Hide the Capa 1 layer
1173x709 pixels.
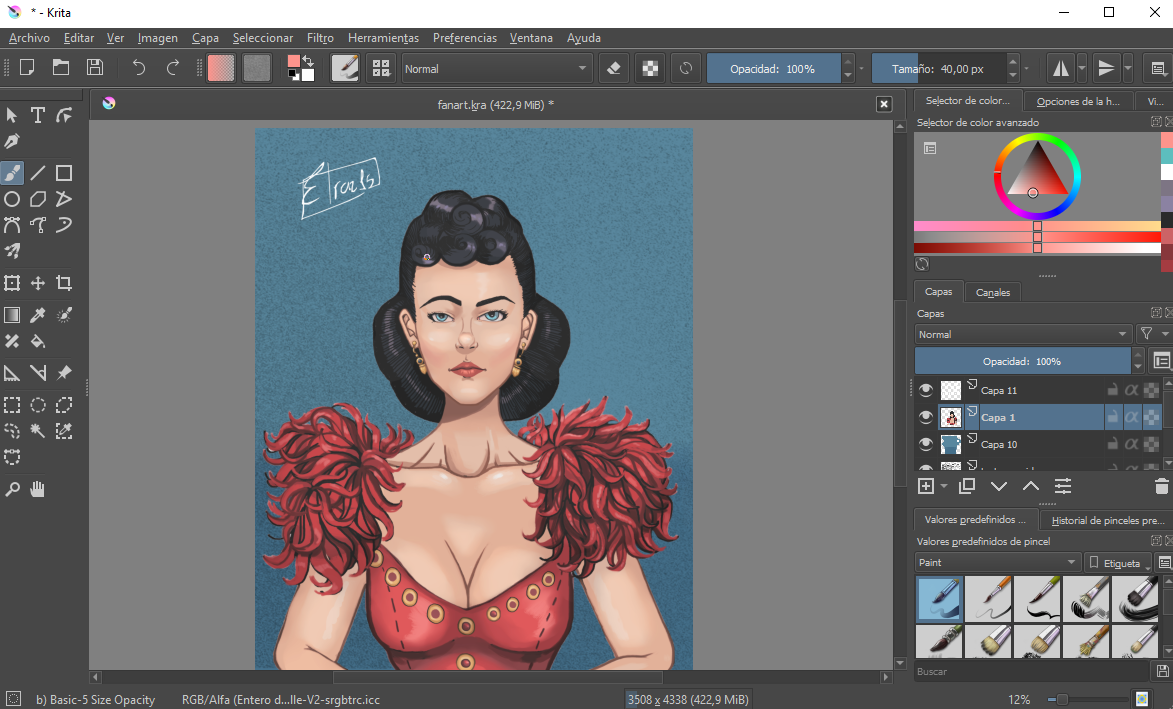pyautogui.click(x=926, y=417)
